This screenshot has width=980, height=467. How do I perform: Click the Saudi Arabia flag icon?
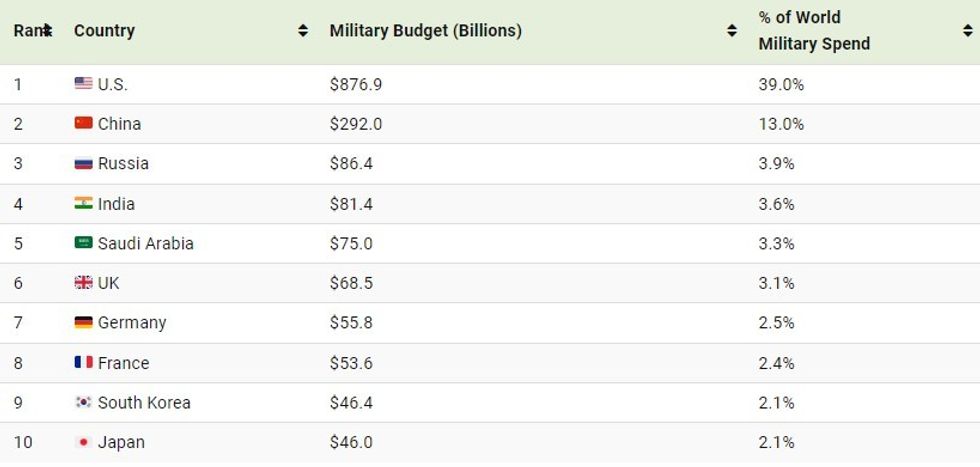[x=83, y=243]
